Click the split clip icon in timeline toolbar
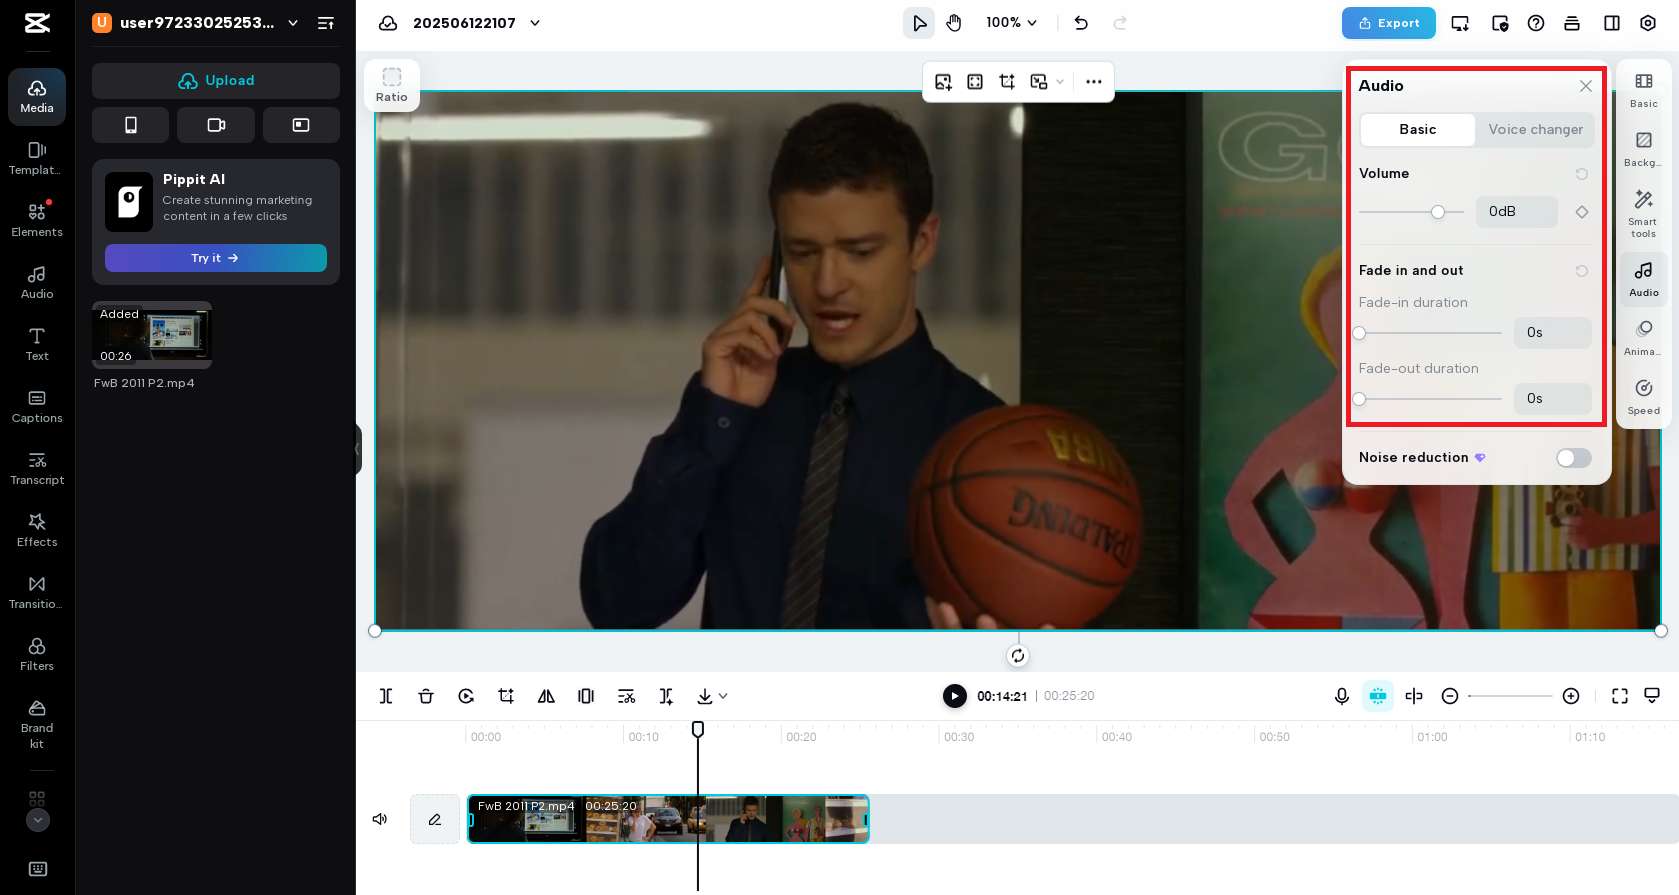 [386, 696]
